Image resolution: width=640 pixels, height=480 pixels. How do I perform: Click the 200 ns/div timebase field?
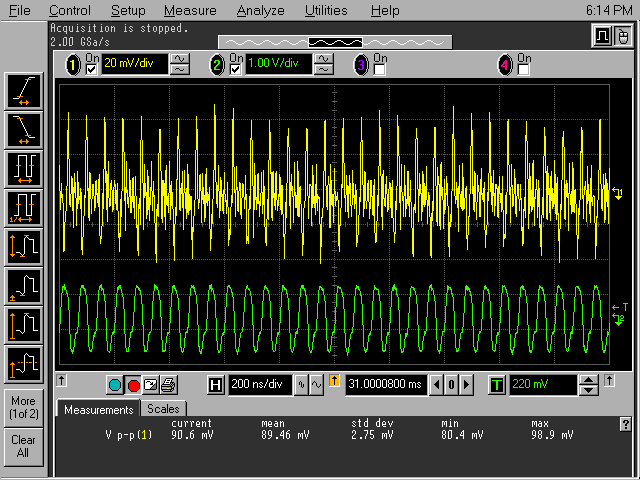pos(262,385)
